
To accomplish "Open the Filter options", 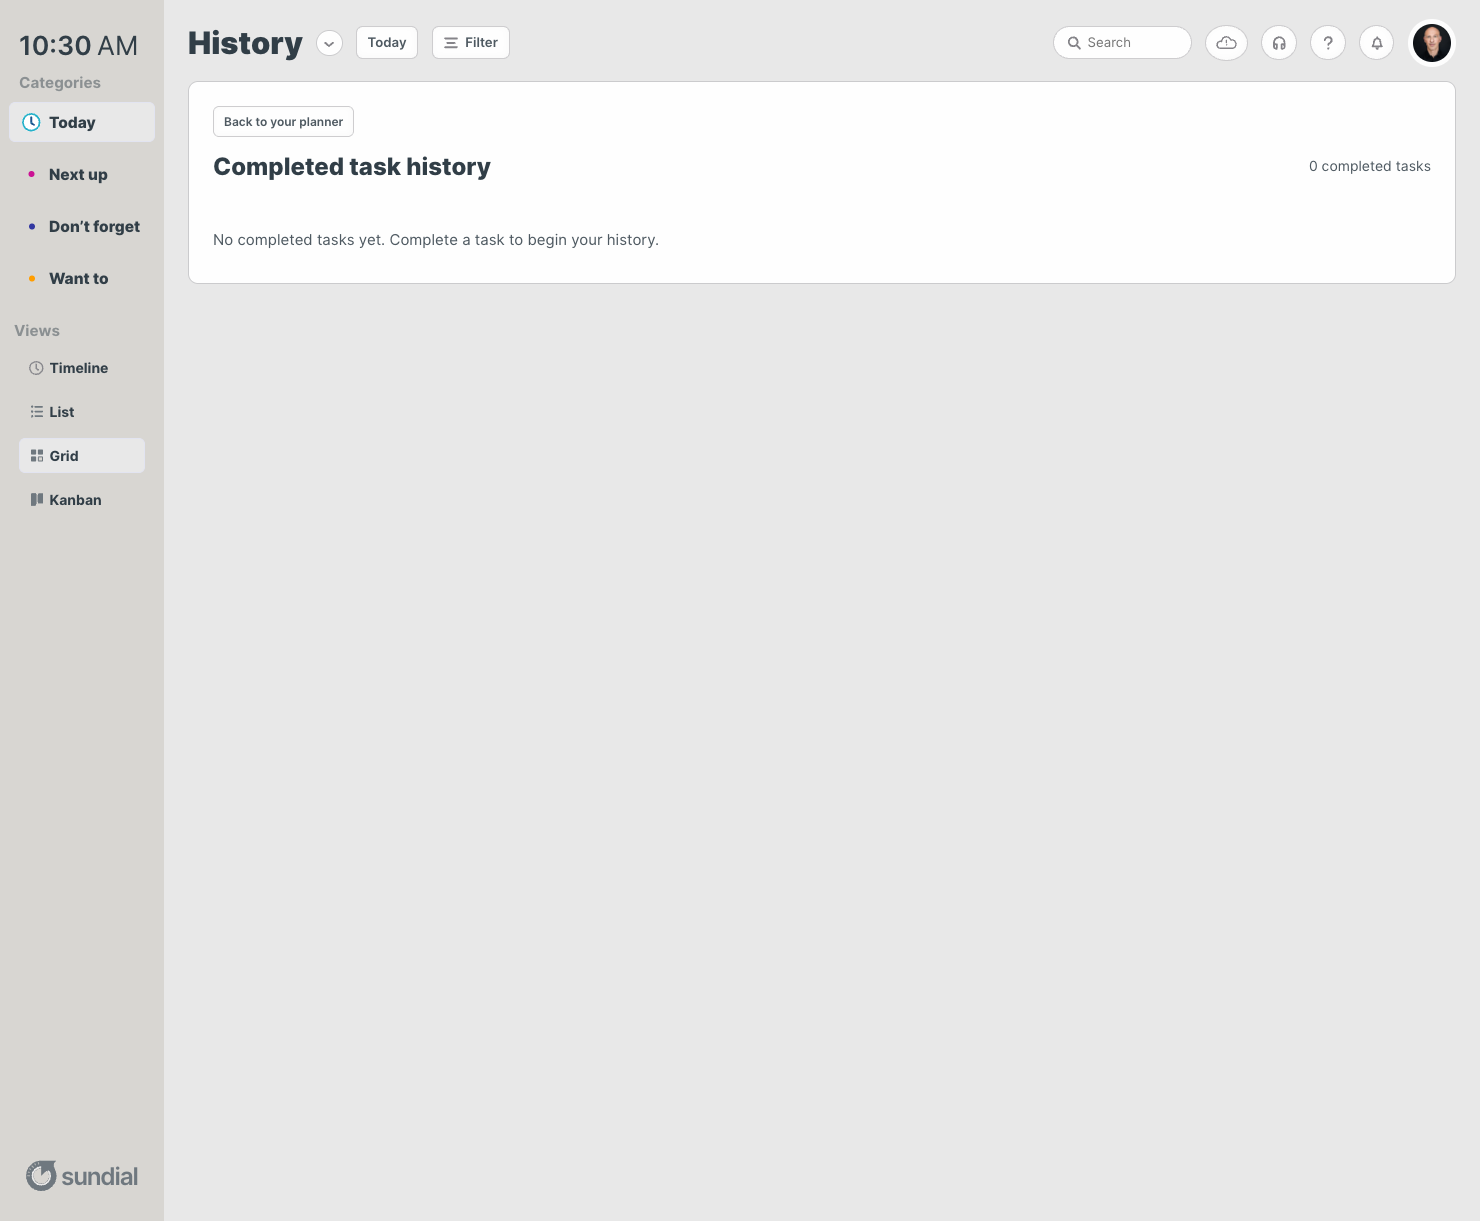I will (471, 43).
